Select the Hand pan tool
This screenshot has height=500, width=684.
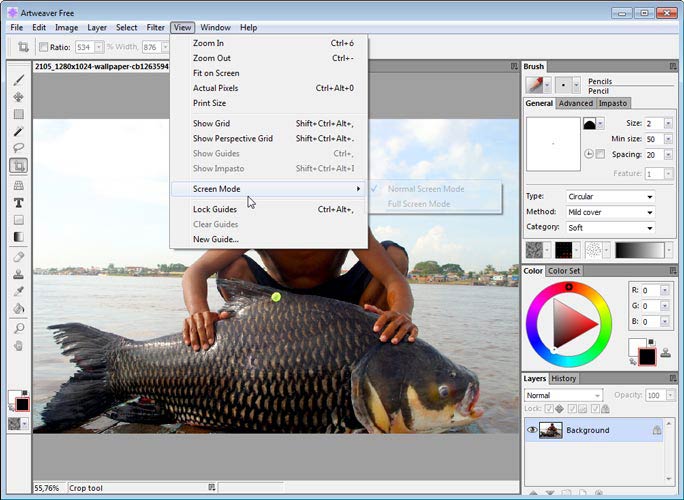point(19,345)
